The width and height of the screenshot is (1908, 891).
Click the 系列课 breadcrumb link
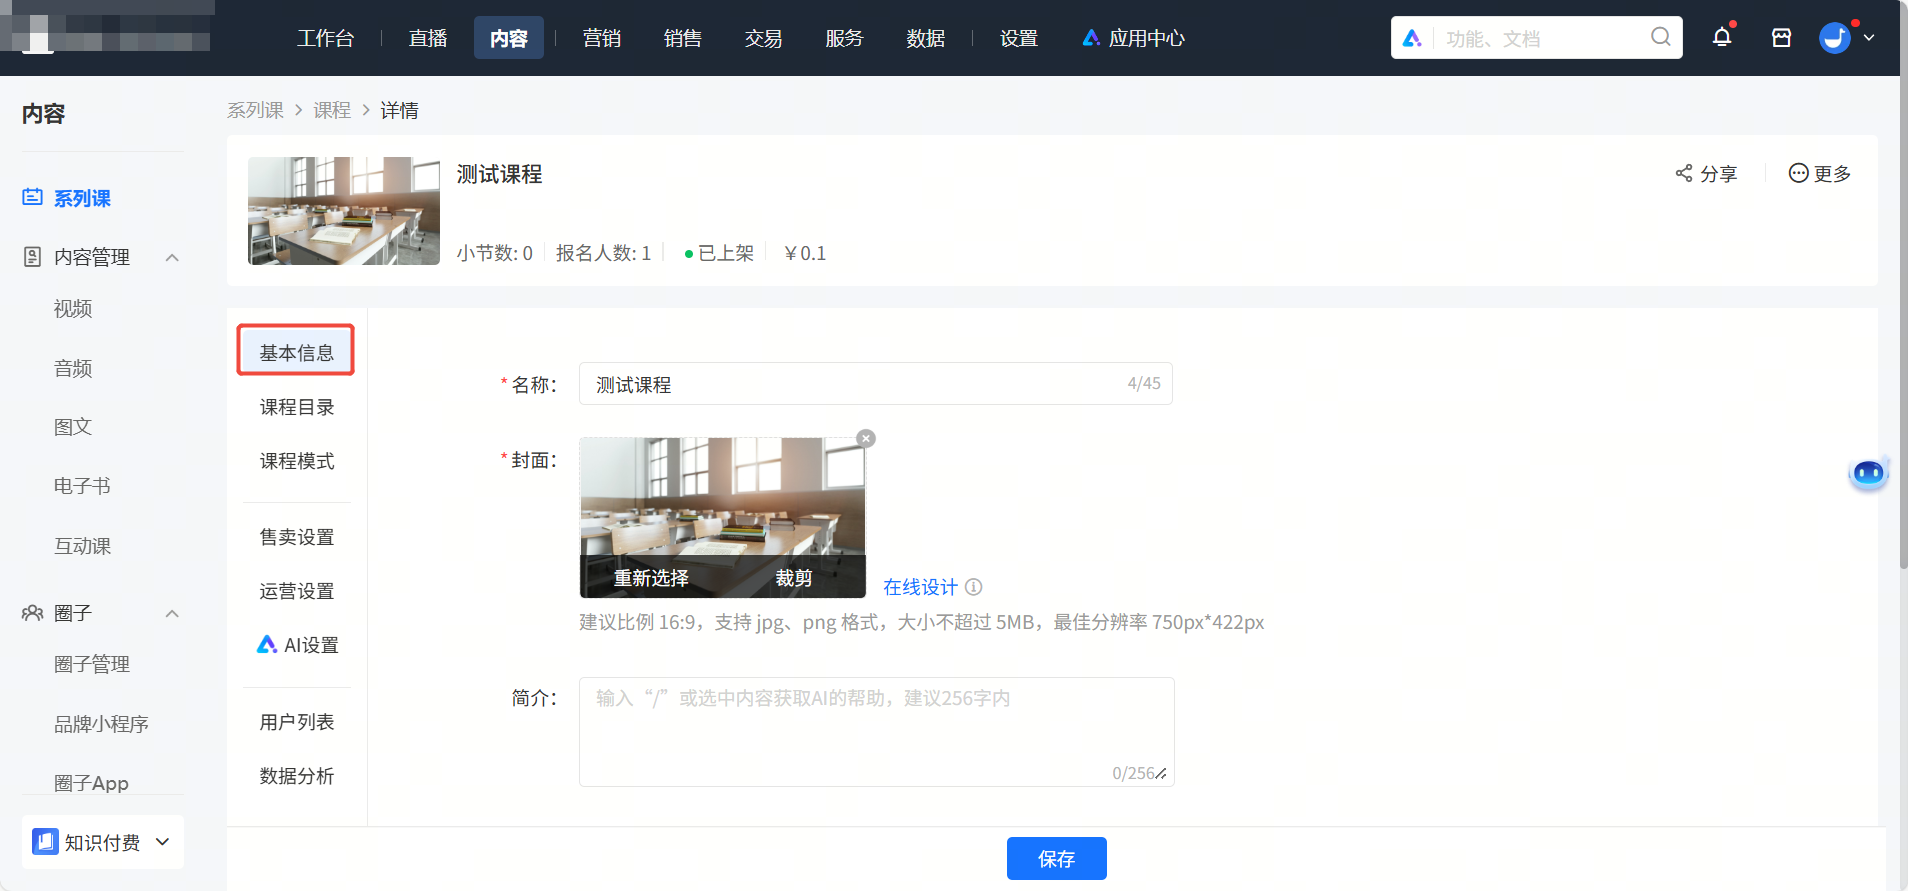click(255, 110)
